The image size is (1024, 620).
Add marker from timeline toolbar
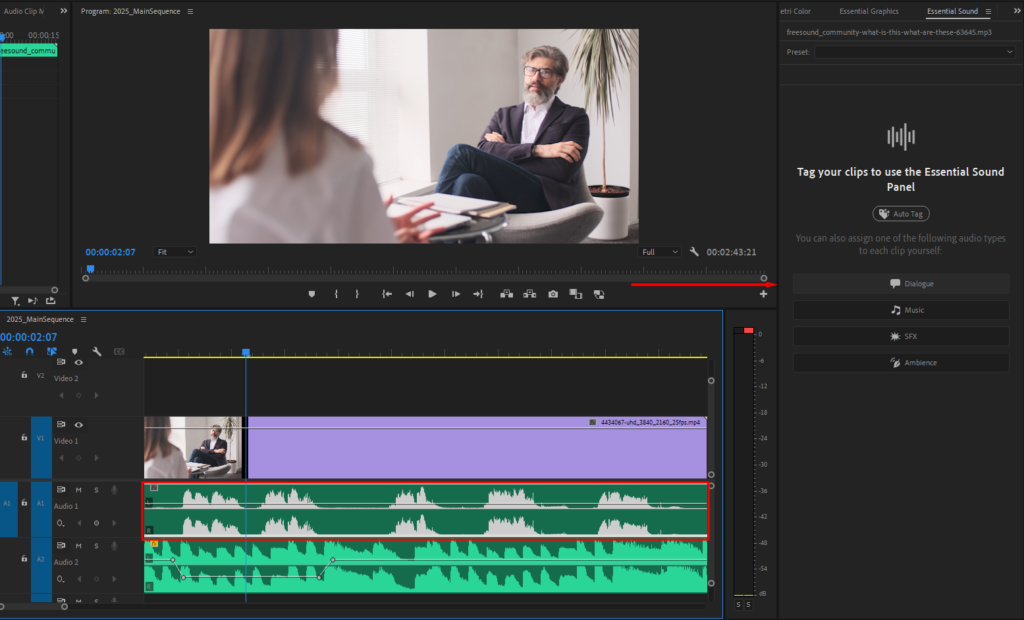[74, 351]
